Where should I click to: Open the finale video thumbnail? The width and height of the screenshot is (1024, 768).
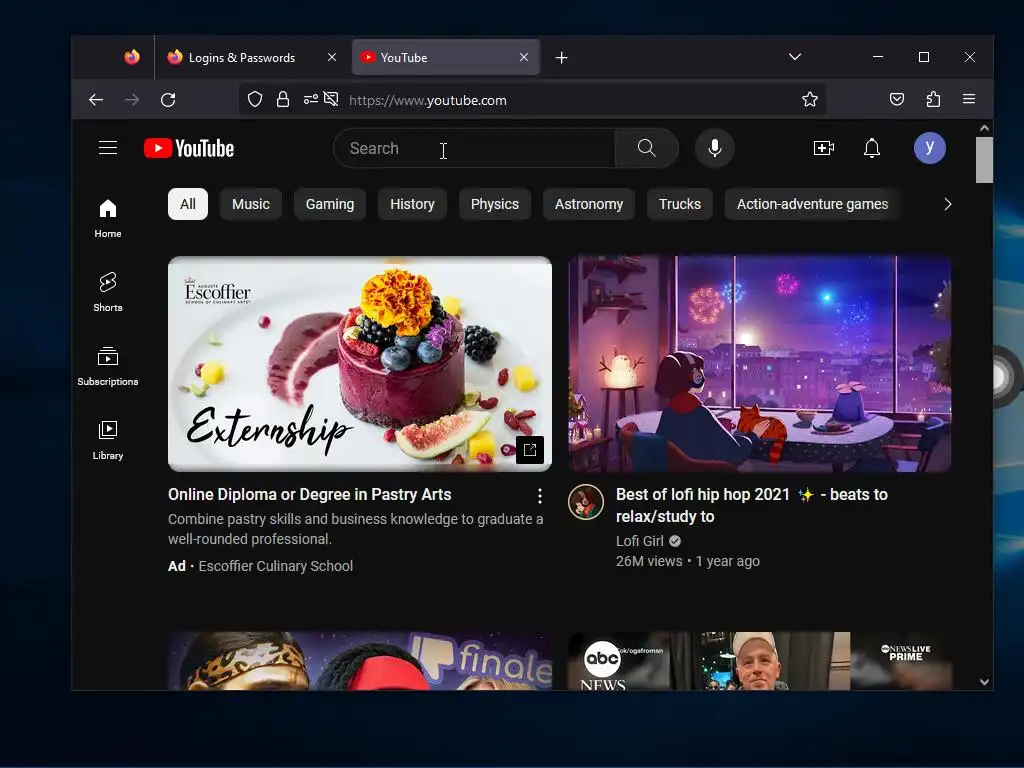pyautogui.click(x=360, y=661)
